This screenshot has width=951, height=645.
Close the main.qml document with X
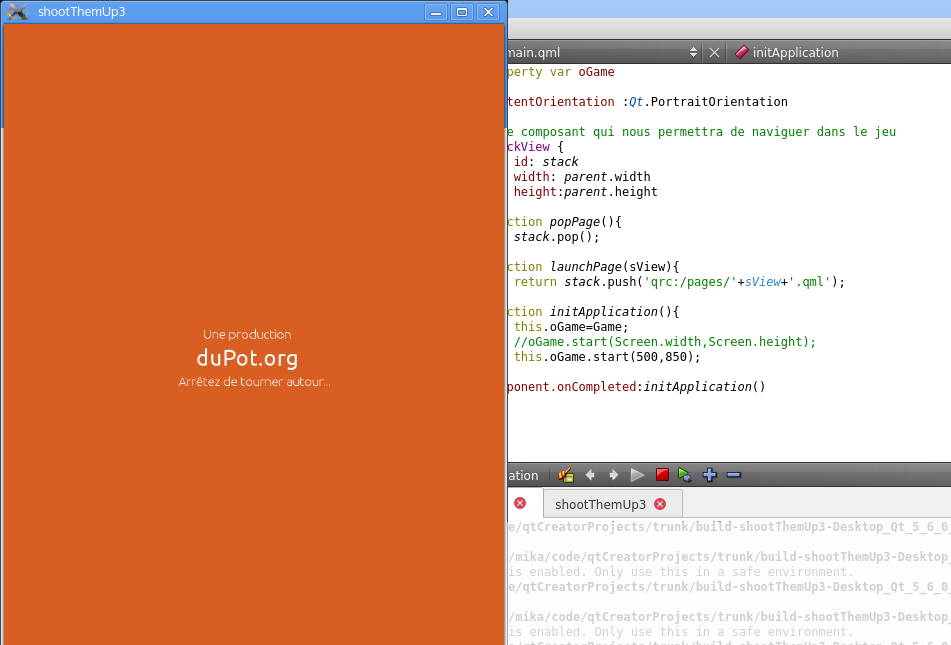click(714, 52)
